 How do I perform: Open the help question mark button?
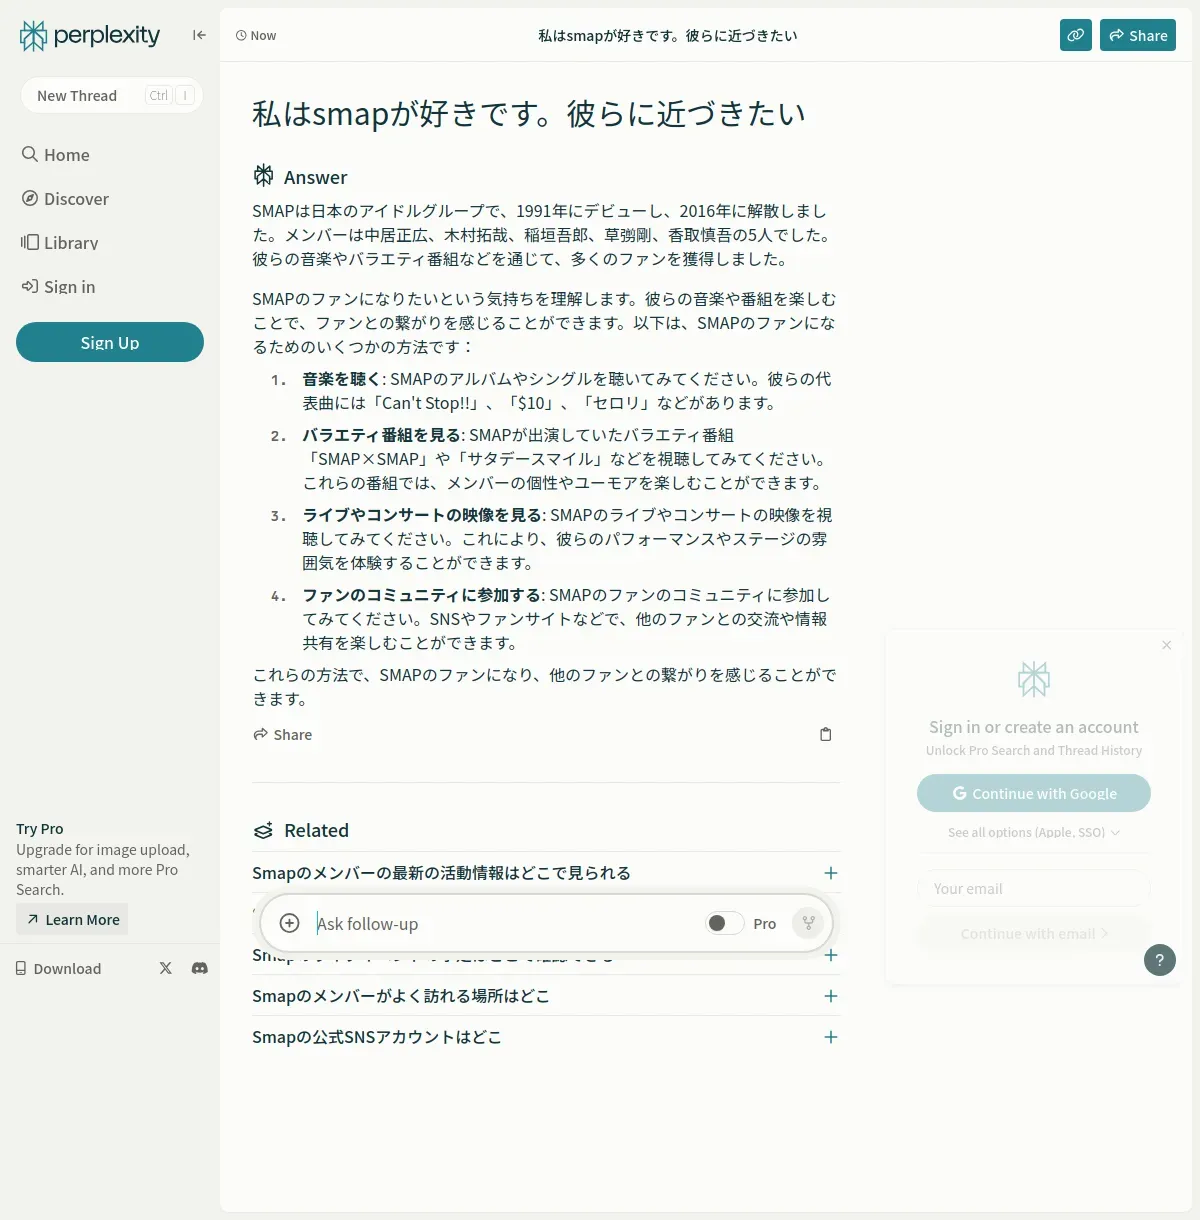tap(1160, 960)
